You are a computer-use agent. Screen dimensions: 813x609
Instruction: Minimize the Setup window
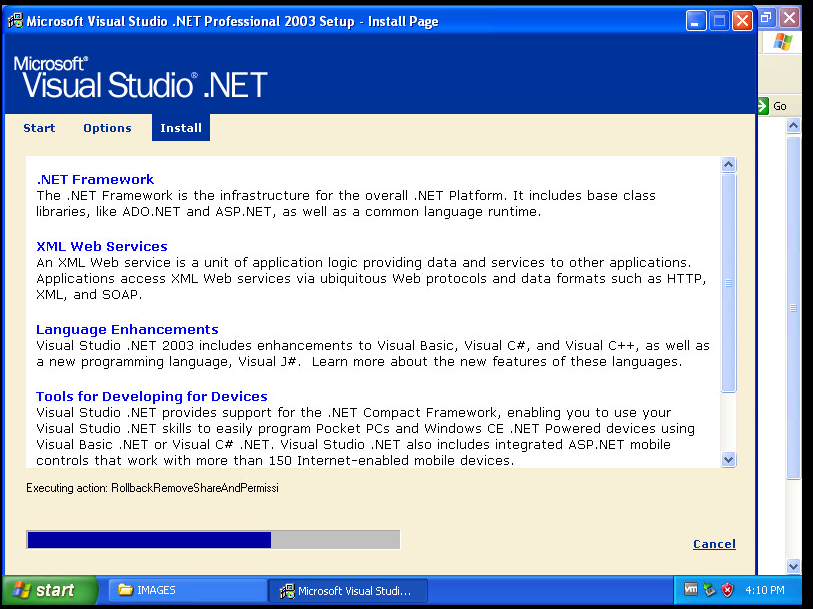[x=696, y=21]
